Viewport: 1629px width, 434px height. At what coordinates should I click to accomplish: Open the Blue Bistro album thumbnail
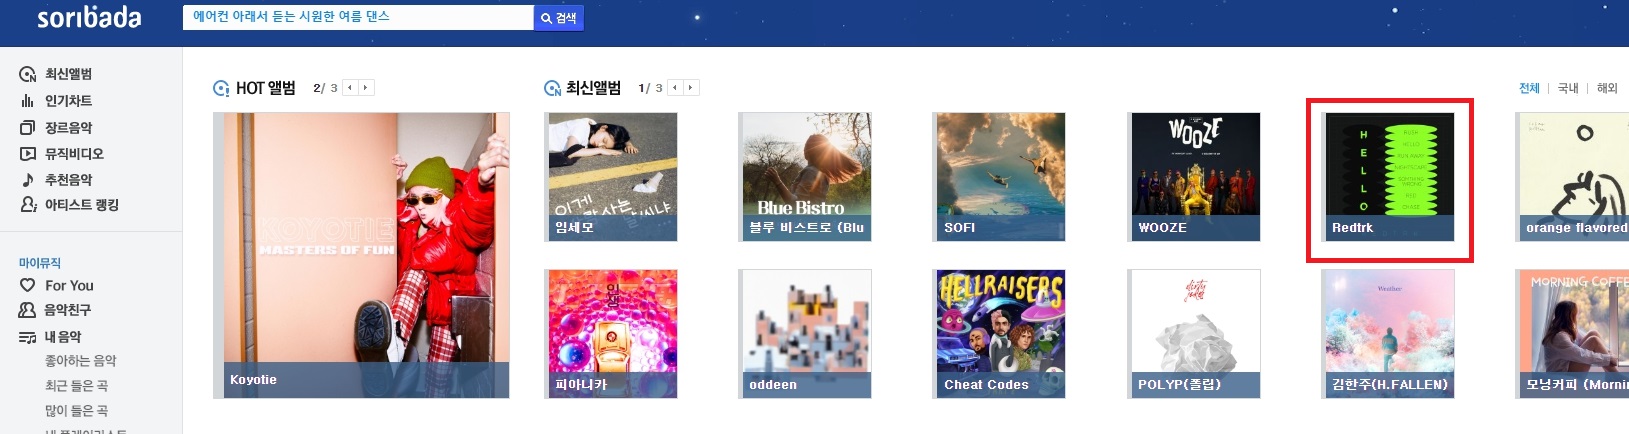805,176
